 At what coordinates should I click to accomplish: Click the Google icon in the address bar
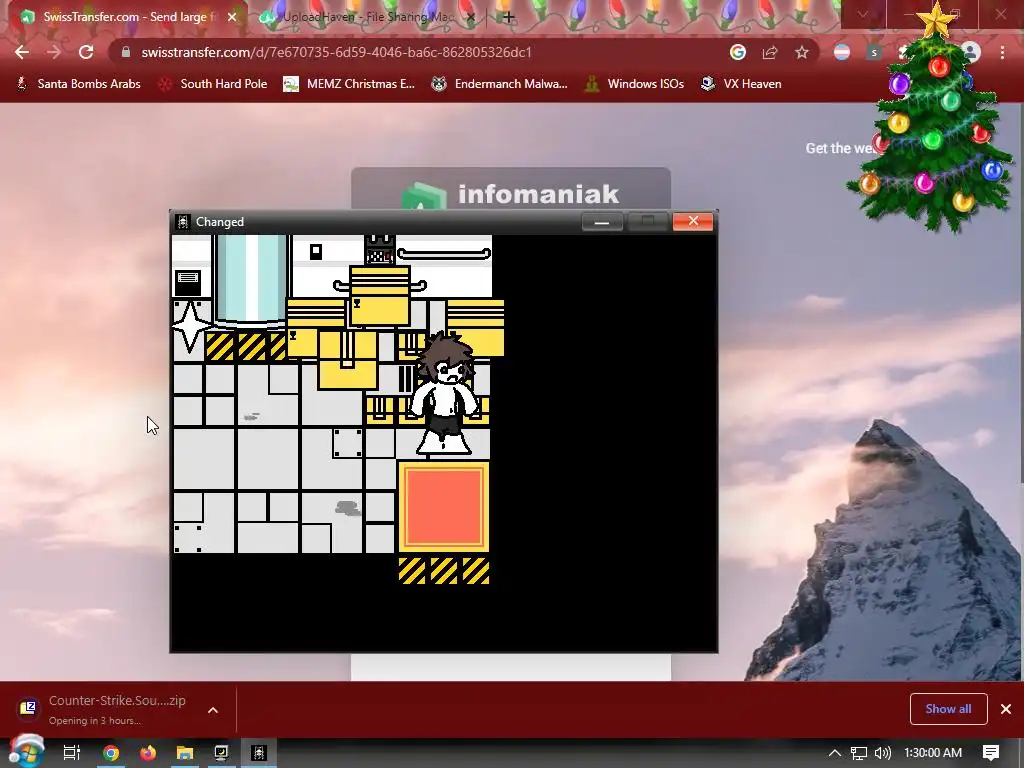click(738, 52)
